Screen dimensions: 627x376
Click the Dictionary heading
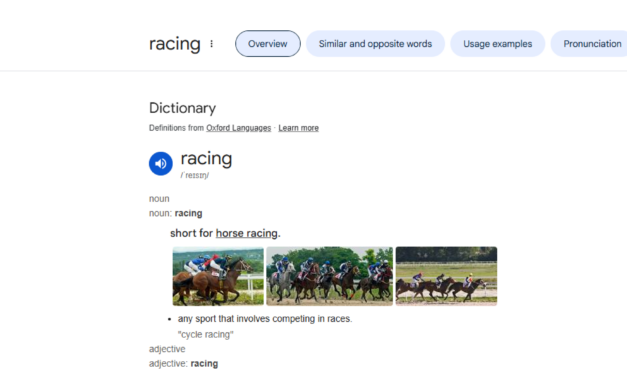(x=182, y=108)
